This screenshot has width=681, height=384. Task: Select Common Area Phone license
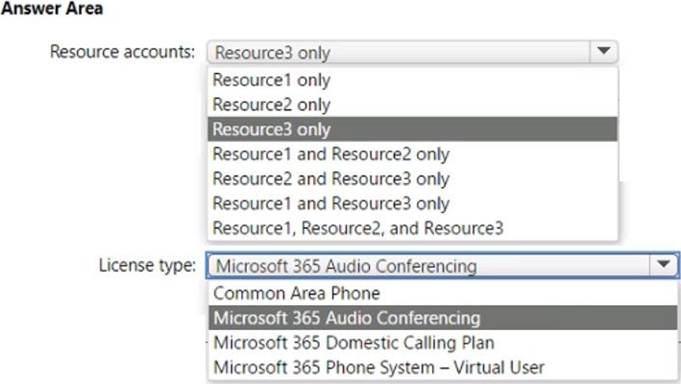(x=443, y=293)
